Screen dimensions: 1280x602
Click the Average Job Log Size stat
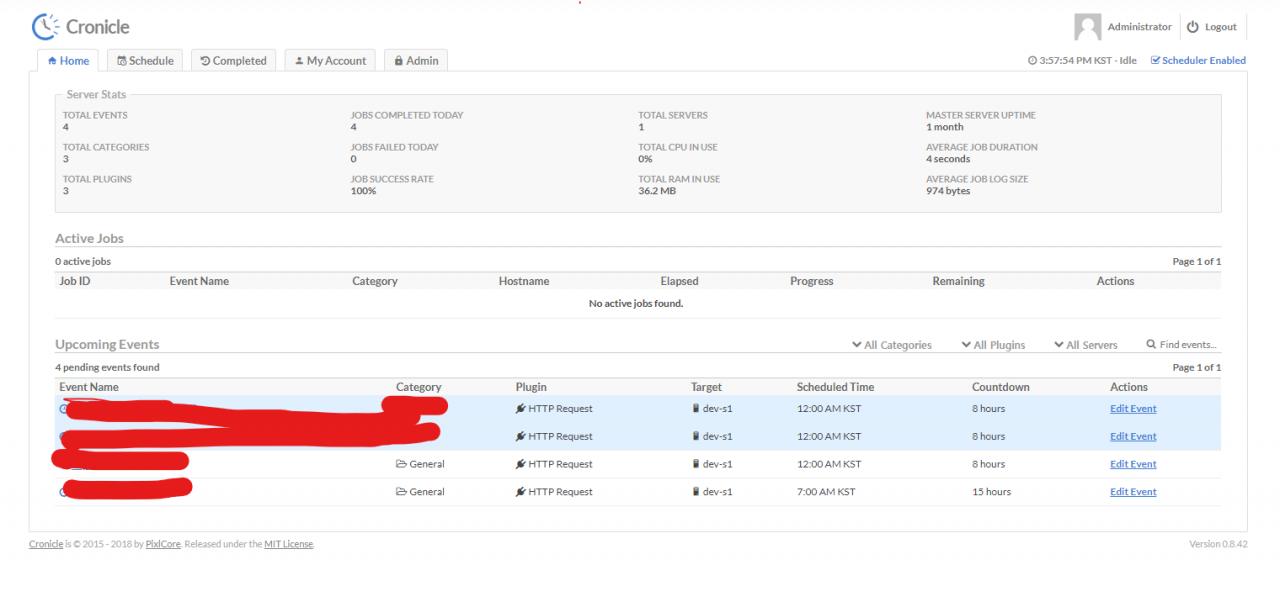pos(977,185)
